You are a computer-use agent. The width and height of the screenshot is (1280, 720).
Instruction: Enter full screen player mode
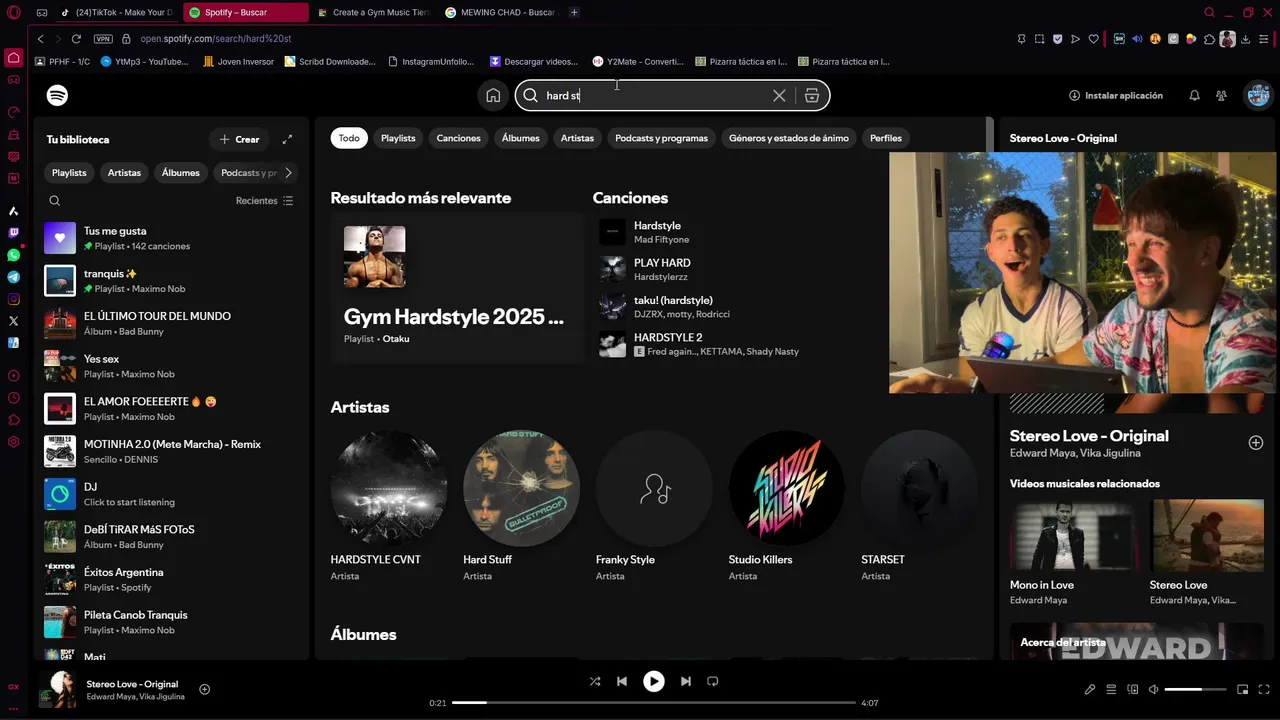[x=1264, y=689]
